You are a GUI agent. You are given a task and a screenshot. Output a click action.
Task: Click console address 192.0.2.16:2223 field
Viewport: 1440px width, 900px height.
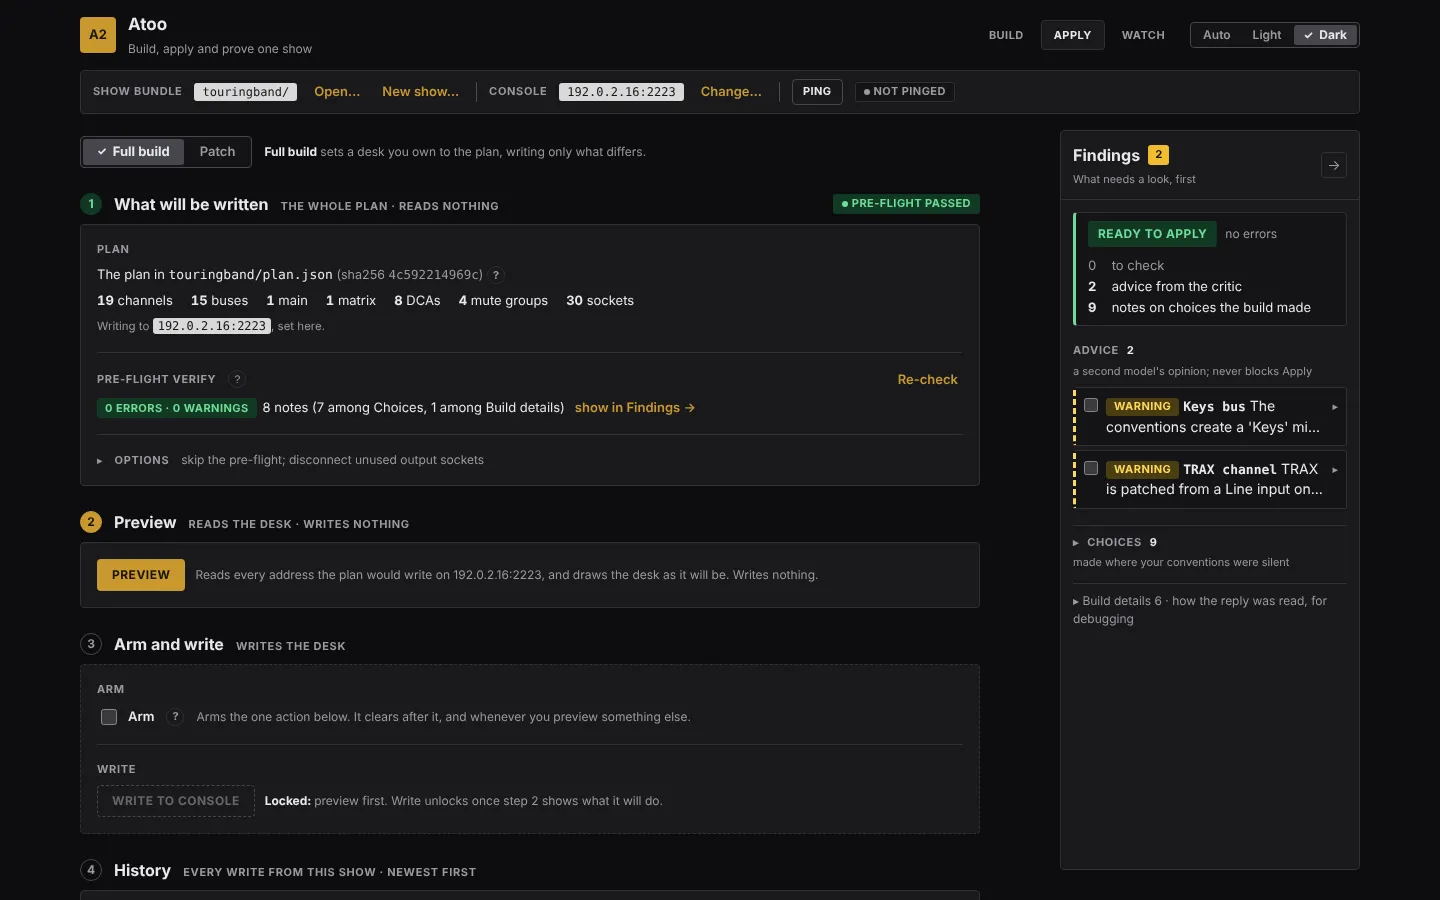point(621,92)
